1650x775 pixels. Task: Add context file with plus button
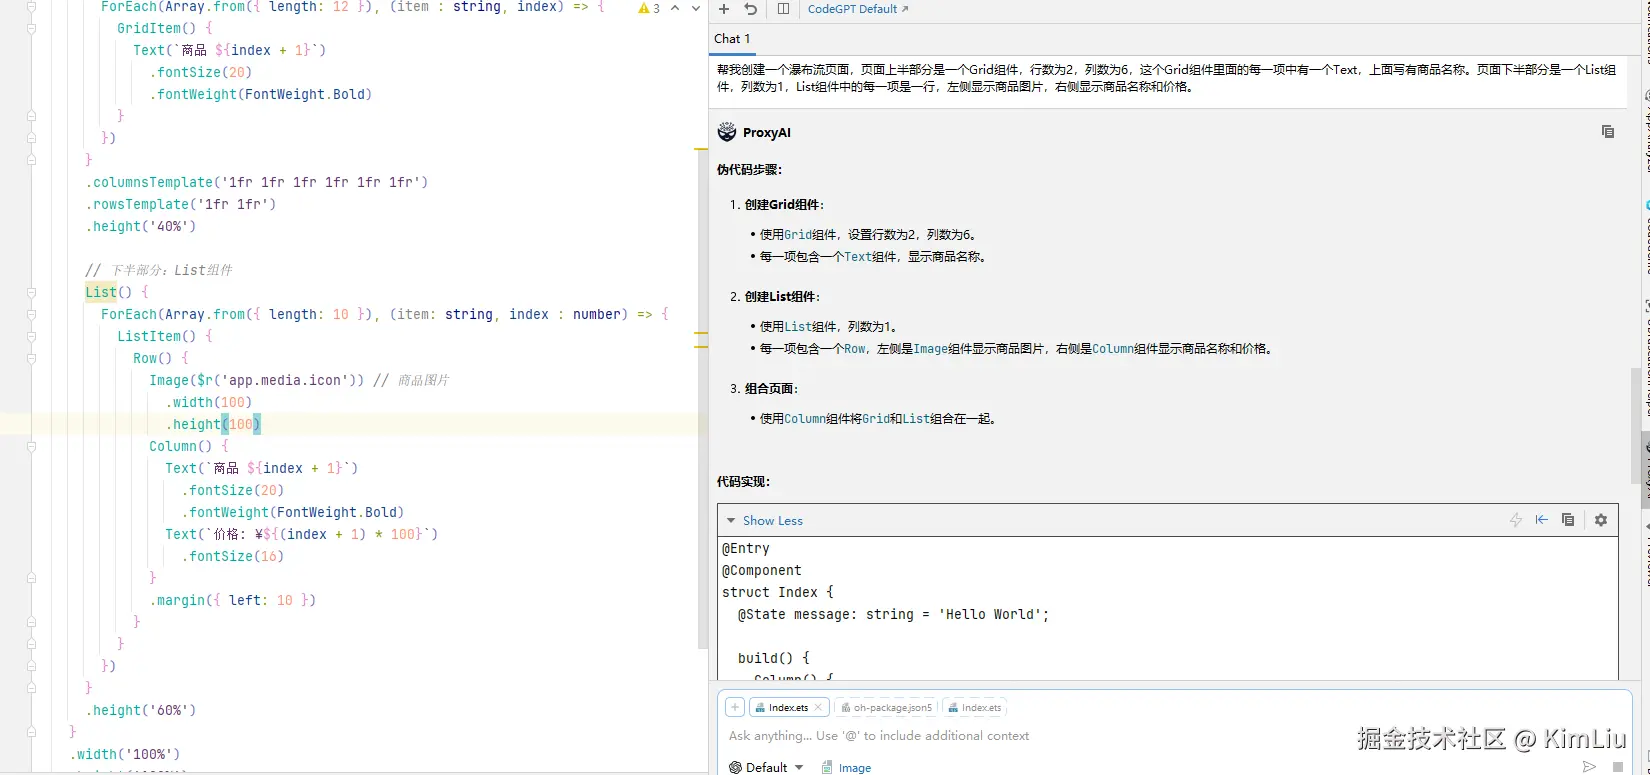(735, 707)
